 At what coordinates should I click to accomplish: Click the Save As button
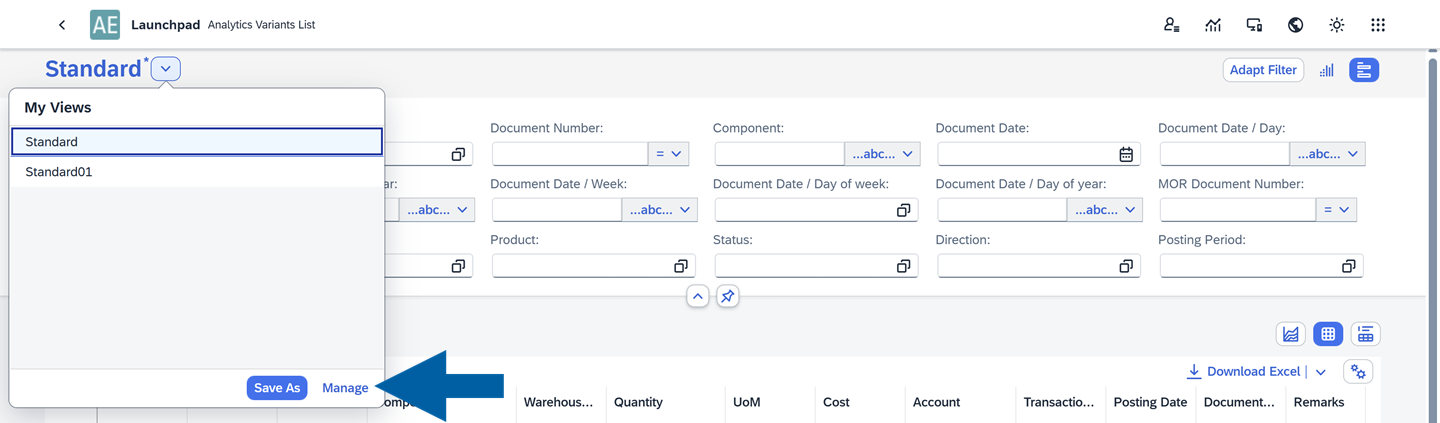pos(277,388)
